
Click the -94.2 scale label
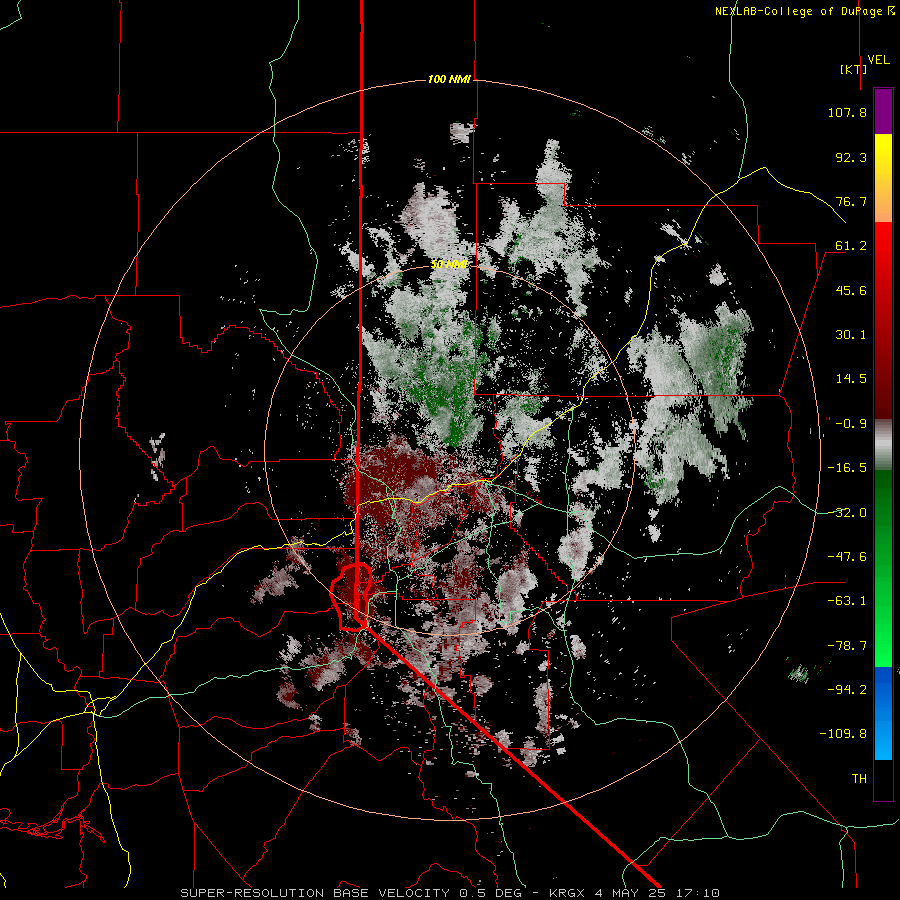coord(847,689)
